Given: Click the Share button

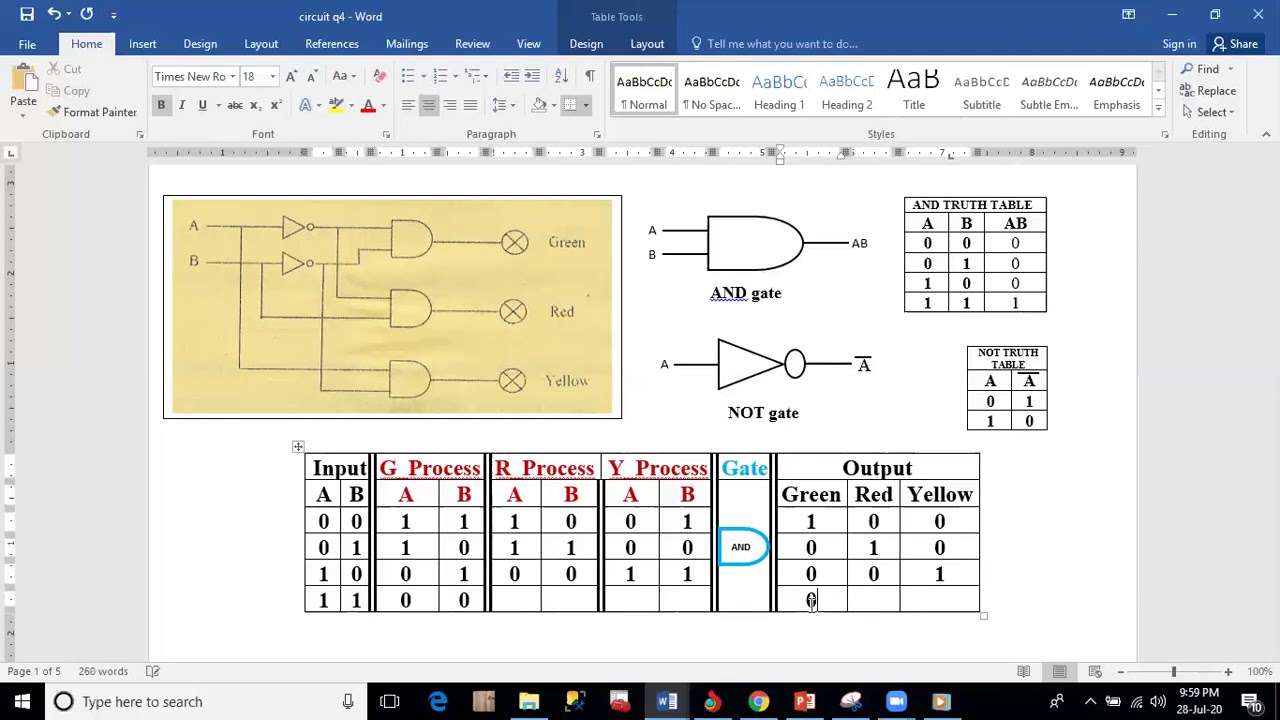Looking at the screenshot, I should [x=1234, y=44].
